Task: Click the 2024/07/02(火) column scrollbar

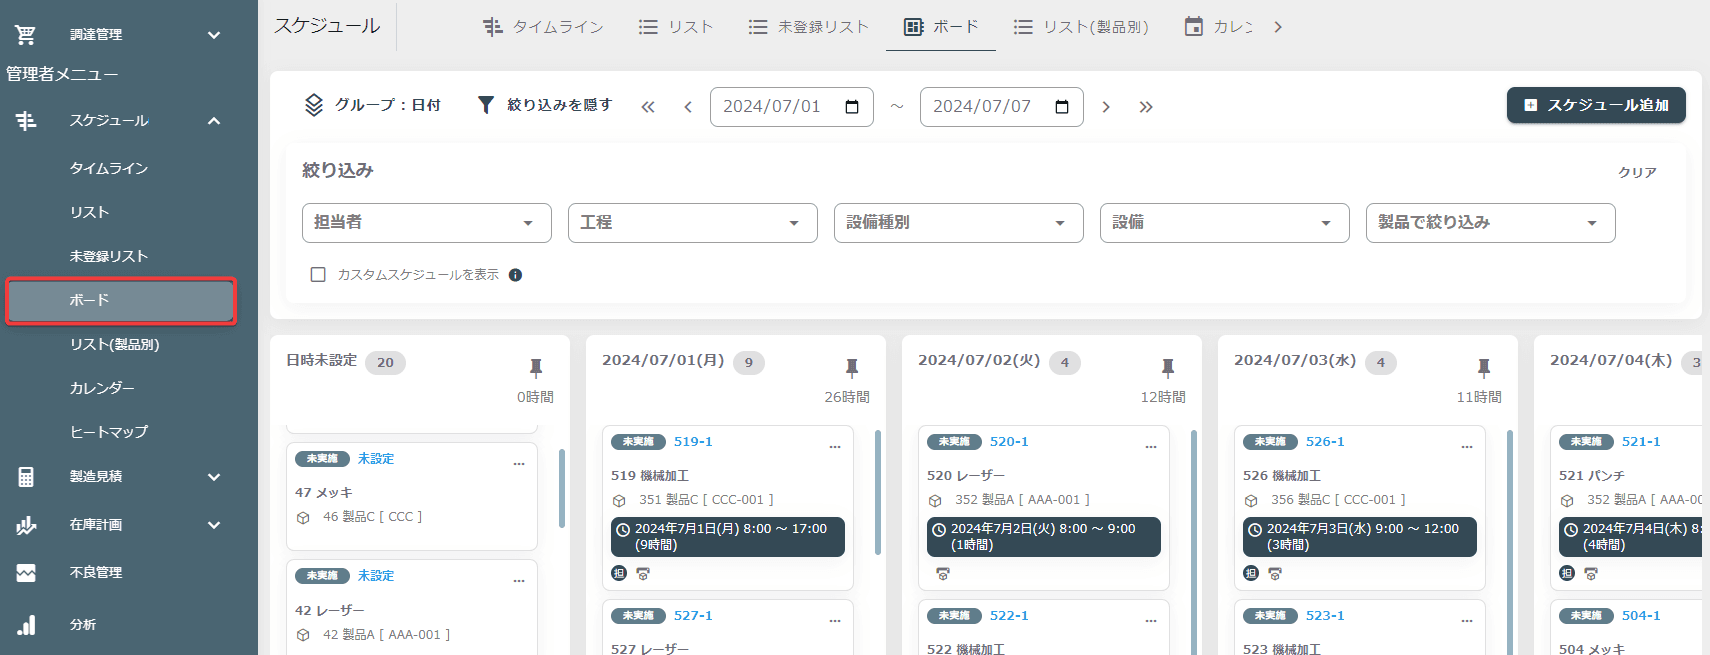Action: pyautogui.click(x=1194, y=542)
